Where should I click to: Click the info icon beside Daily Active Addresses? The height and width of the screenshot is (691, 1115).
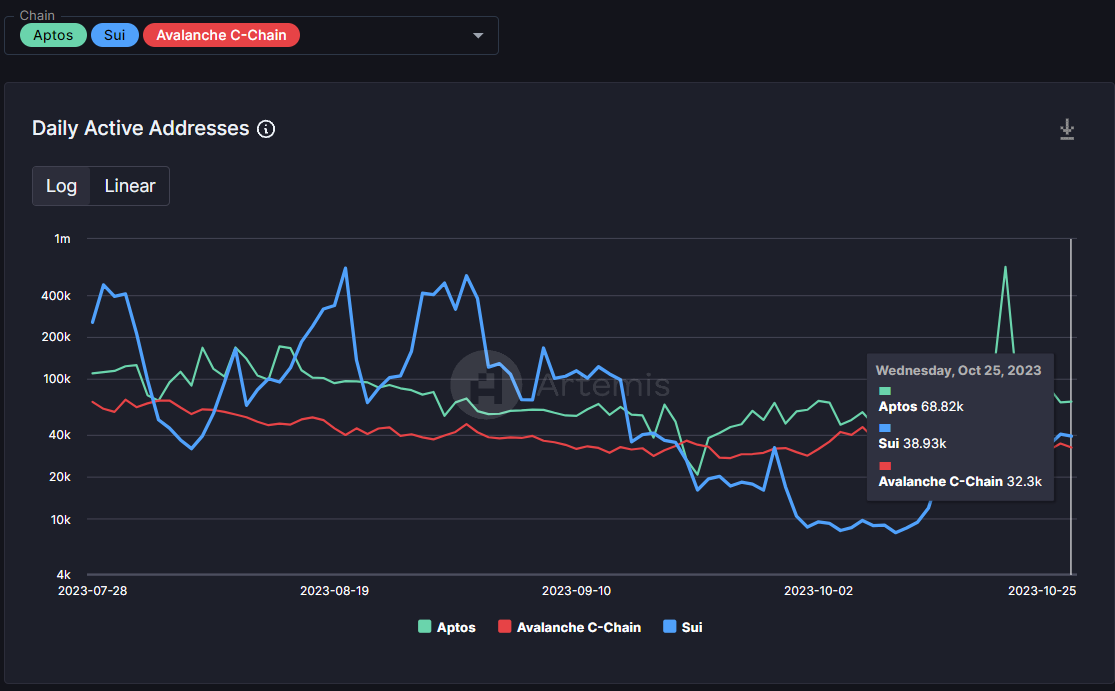pyautogui.click(x=266, y=129)
